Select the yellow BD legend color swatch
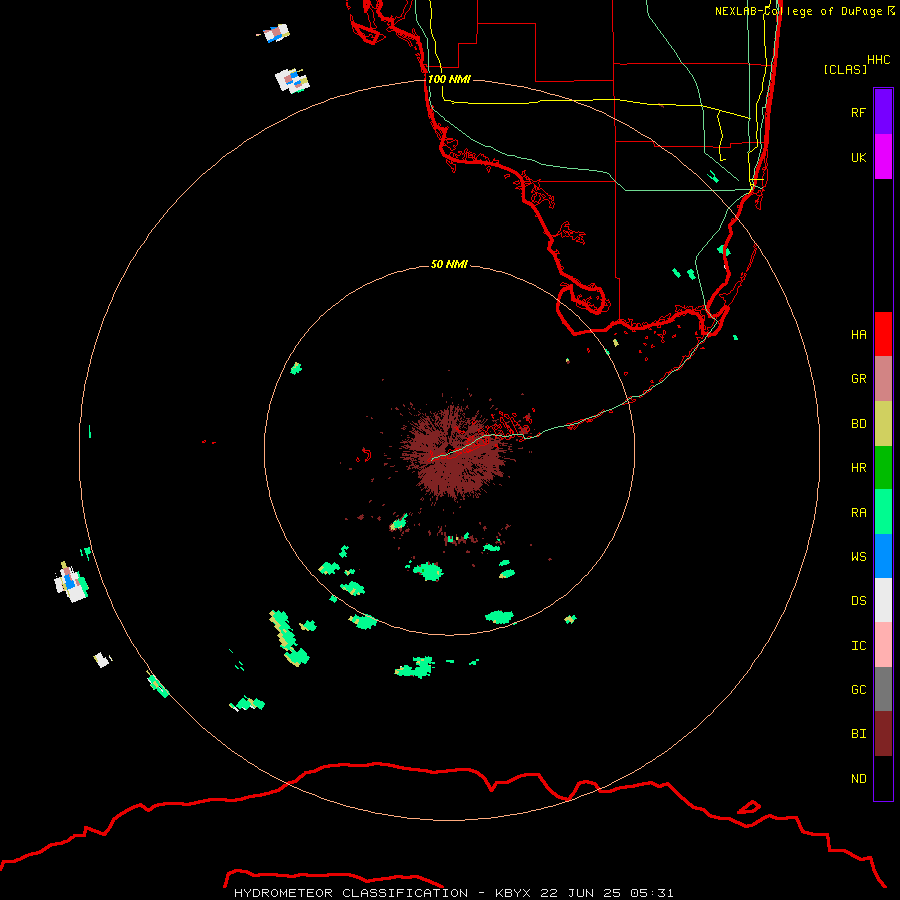 click(x=883, y=424)
